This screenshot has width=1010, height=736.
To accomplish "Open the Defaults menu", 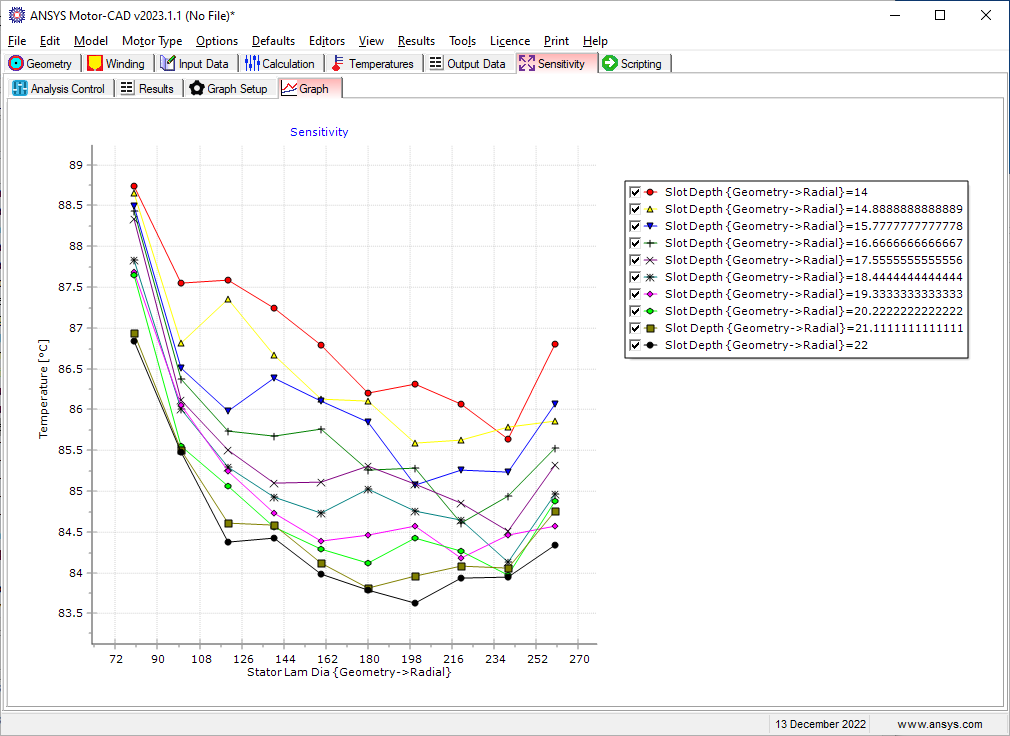I will click(x=273, y=41).
